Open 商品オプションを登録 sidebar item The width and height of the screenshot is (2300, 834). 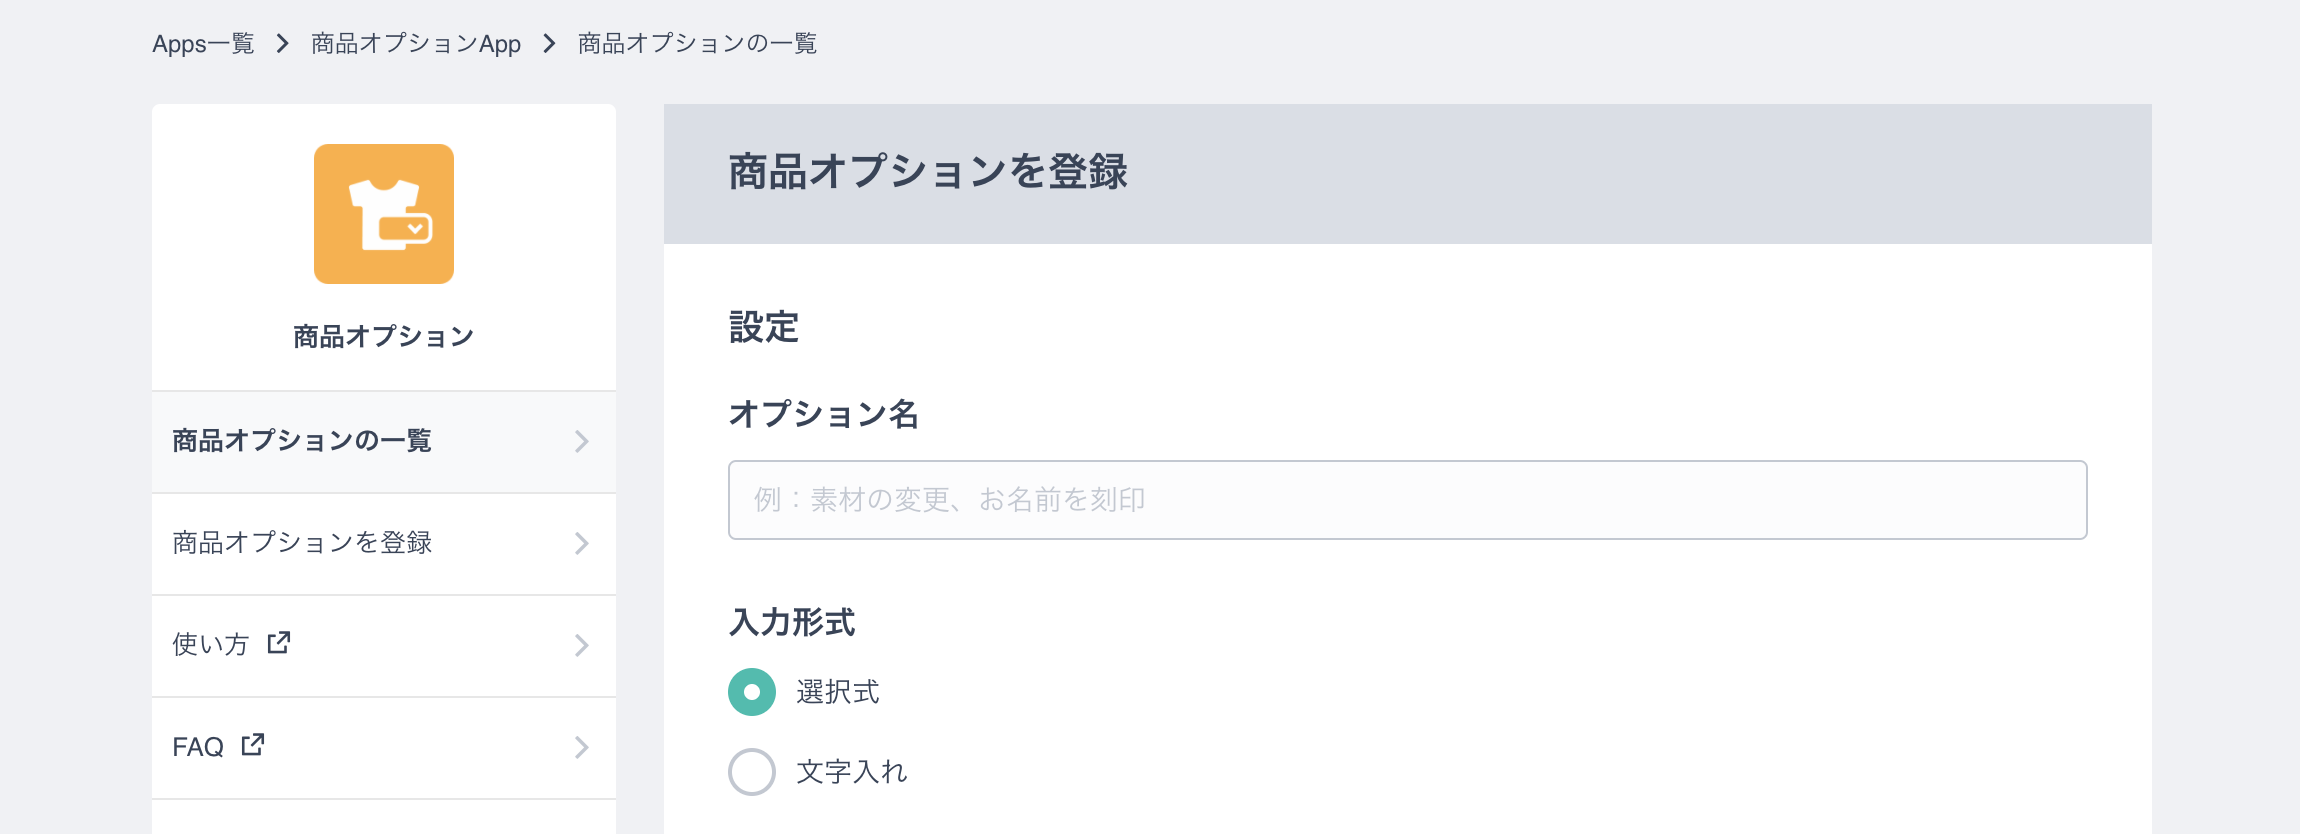[x=384, y=544]
